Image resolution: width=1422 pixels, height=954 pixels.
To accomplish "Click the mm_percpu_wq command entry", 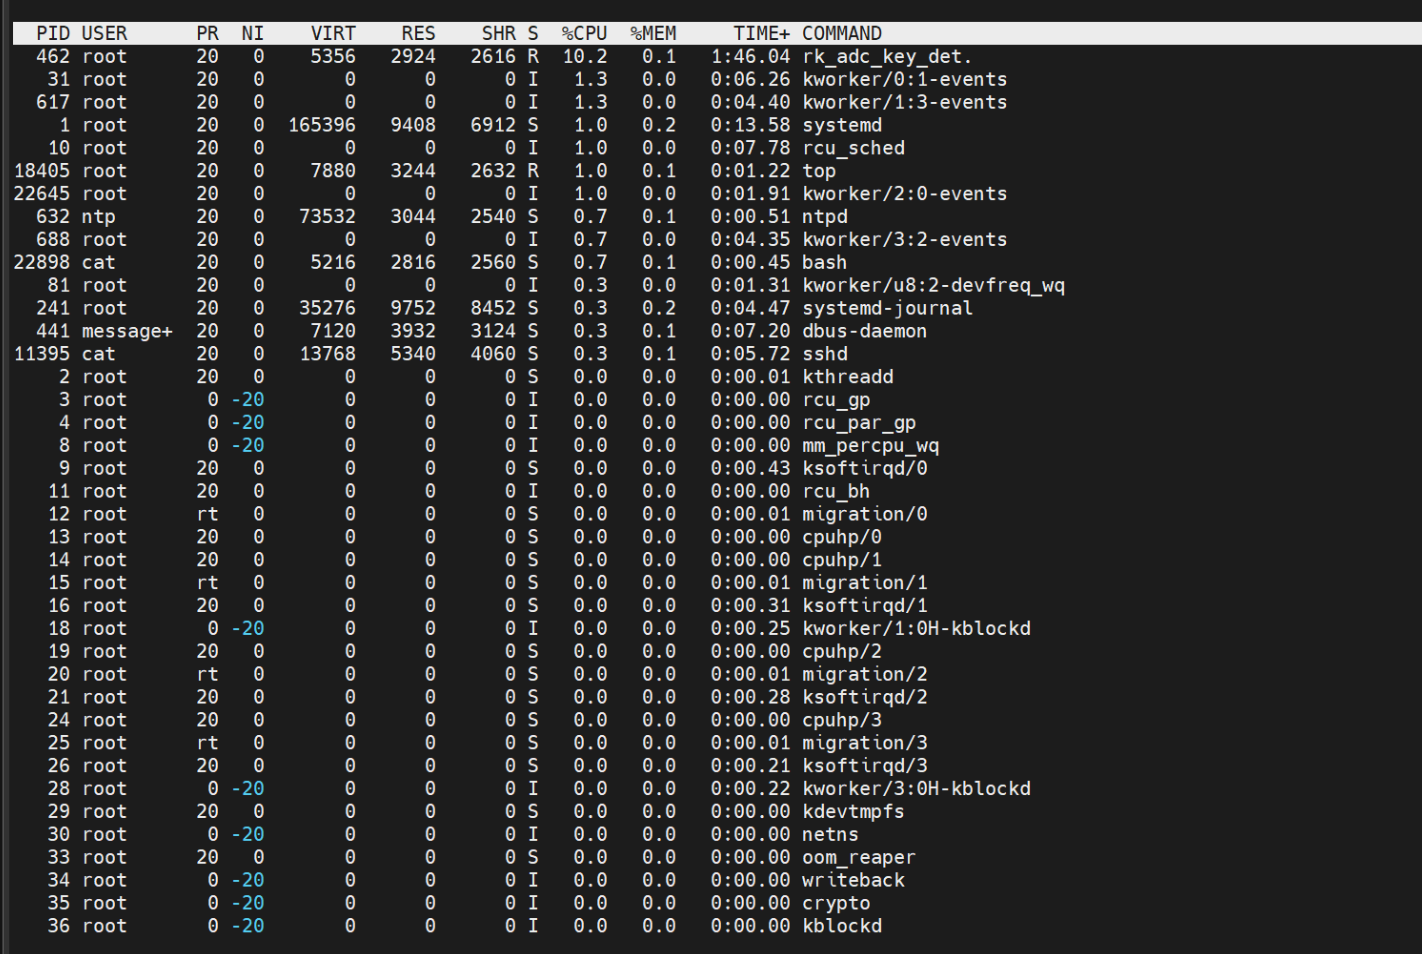I will [x=870, y=446].
